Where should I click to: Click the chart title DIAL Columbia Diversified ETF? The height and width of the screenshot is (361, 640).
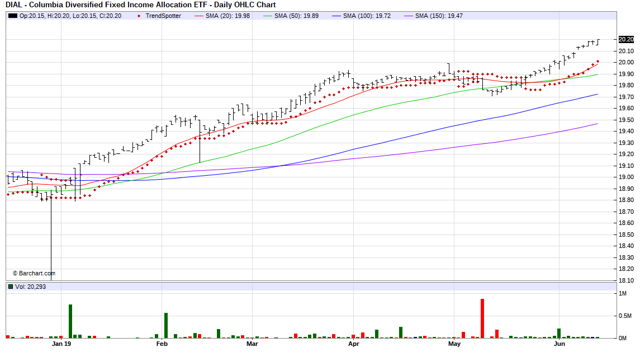click(x=141, y=5)
